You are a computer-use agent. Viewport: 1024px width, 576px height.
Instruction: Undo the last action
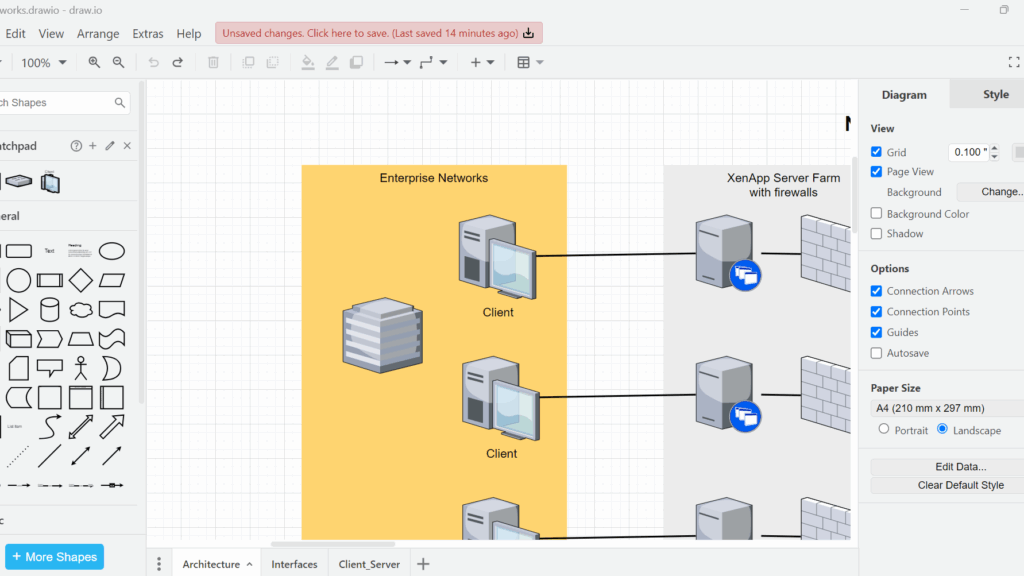tap(153, 62)
